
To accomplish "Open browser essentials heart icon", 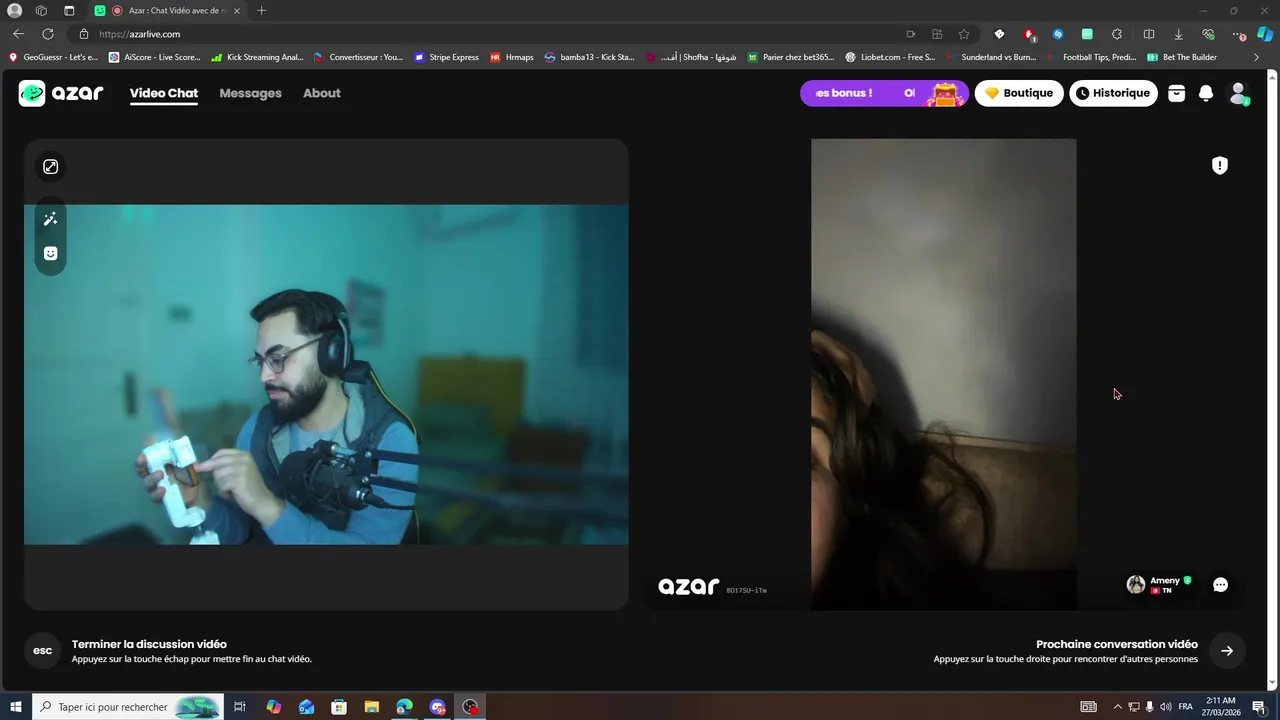I will tap(1208, 34).
